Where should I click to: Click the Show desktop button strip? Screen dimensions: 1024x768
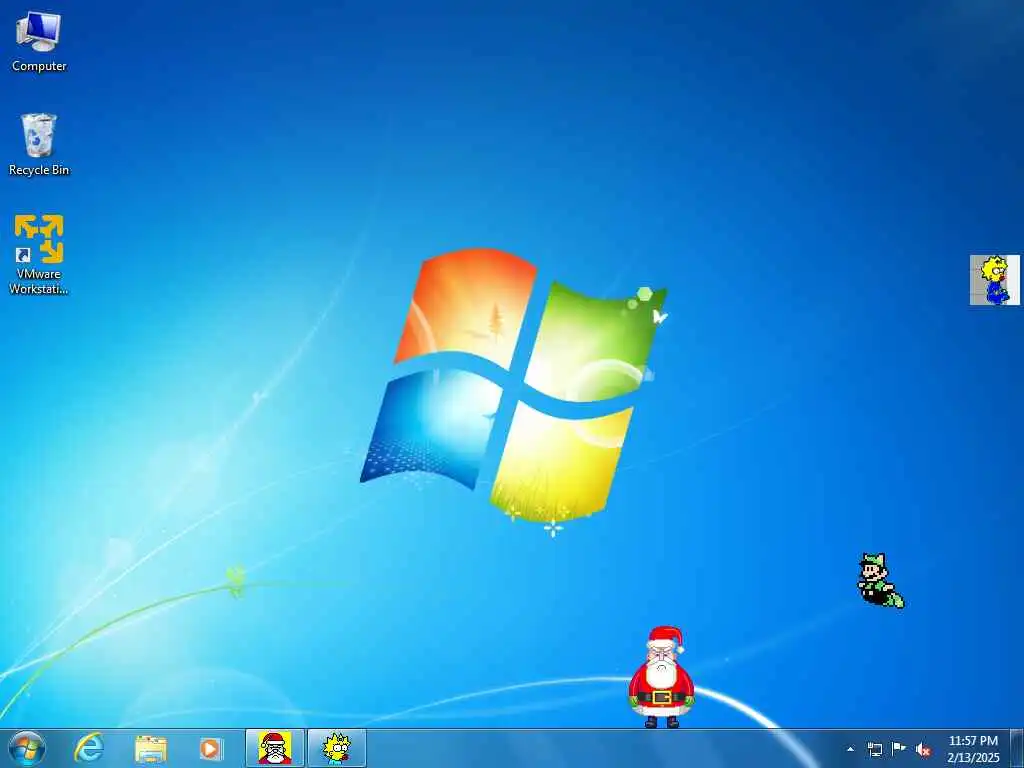(1017, 748)
